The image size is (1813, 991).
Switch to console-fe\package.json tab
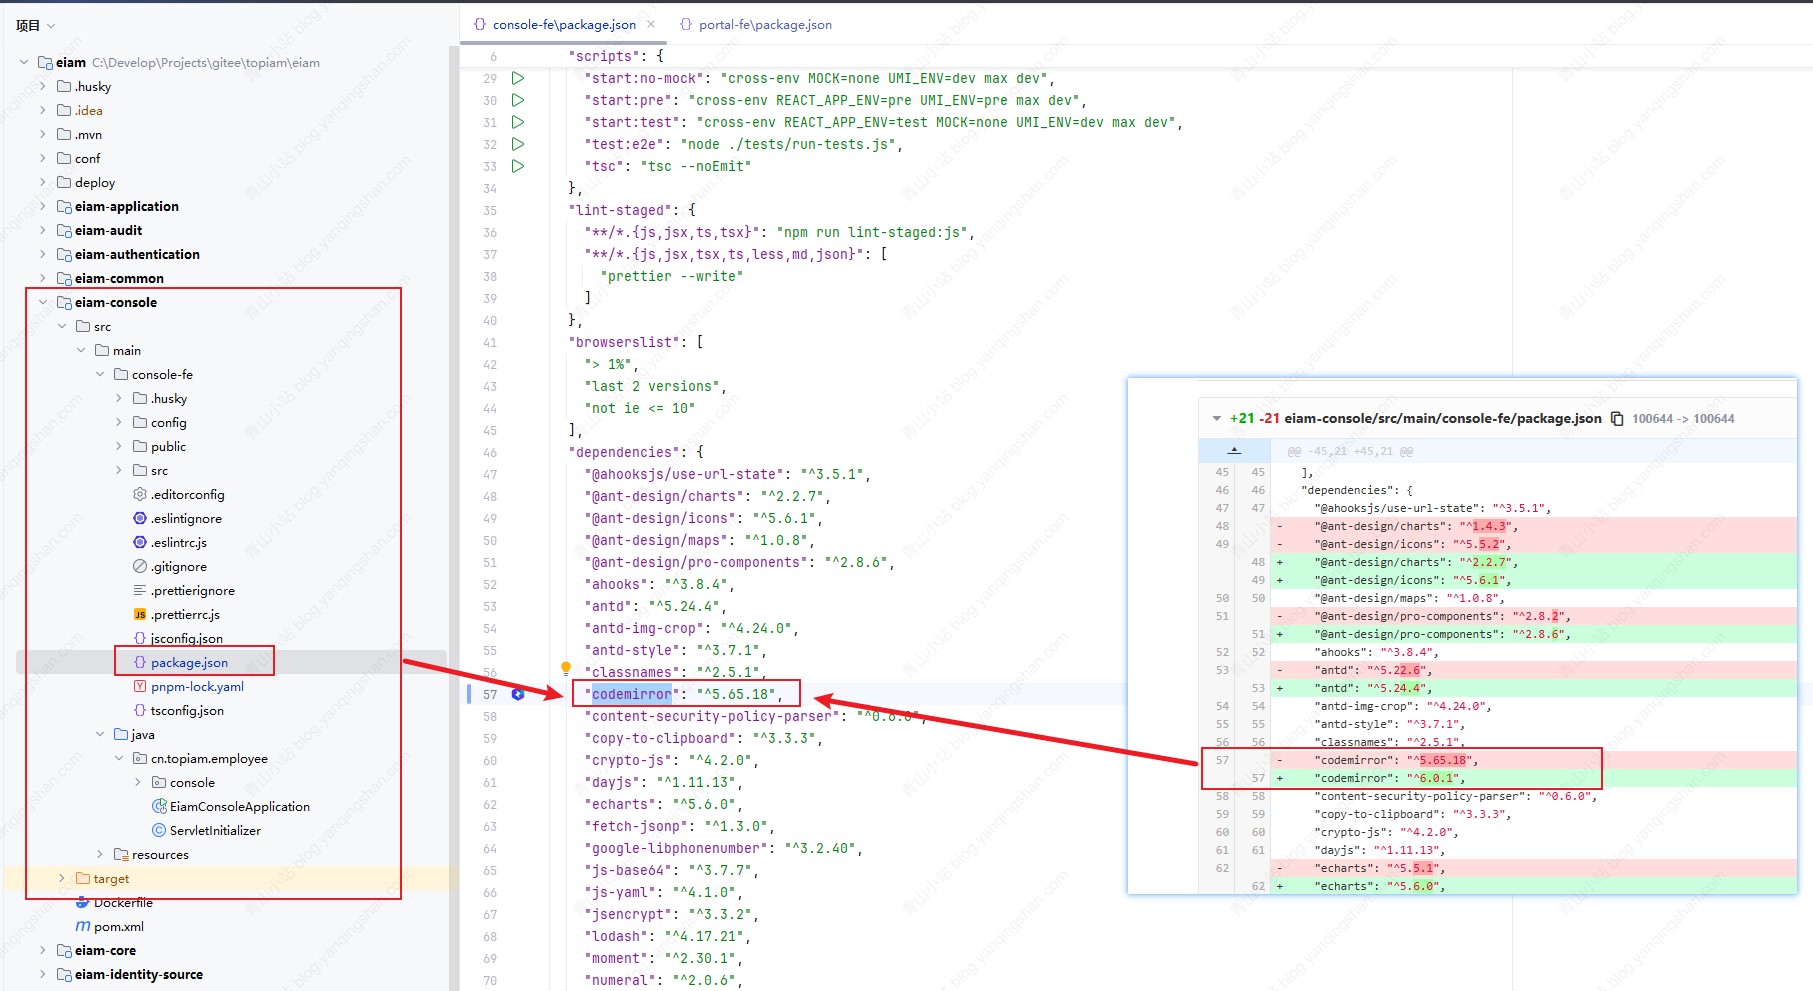(x=564, y=24)
